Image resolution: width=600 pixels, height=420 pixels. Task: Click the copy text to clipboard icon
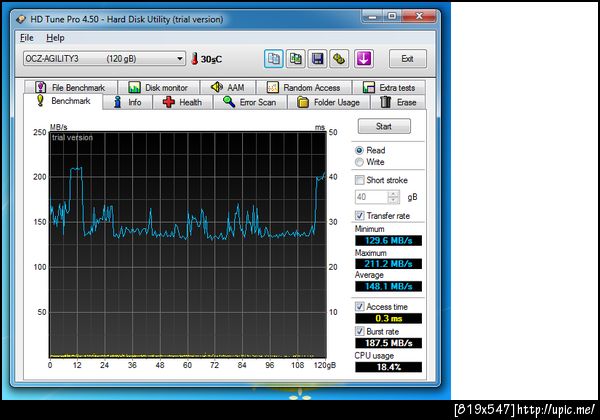pyautogui.click(x=274, y=59)
